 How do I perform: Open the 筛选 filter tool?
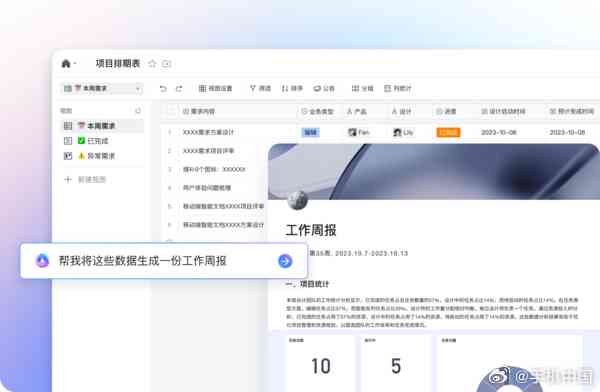click(260, 88)
